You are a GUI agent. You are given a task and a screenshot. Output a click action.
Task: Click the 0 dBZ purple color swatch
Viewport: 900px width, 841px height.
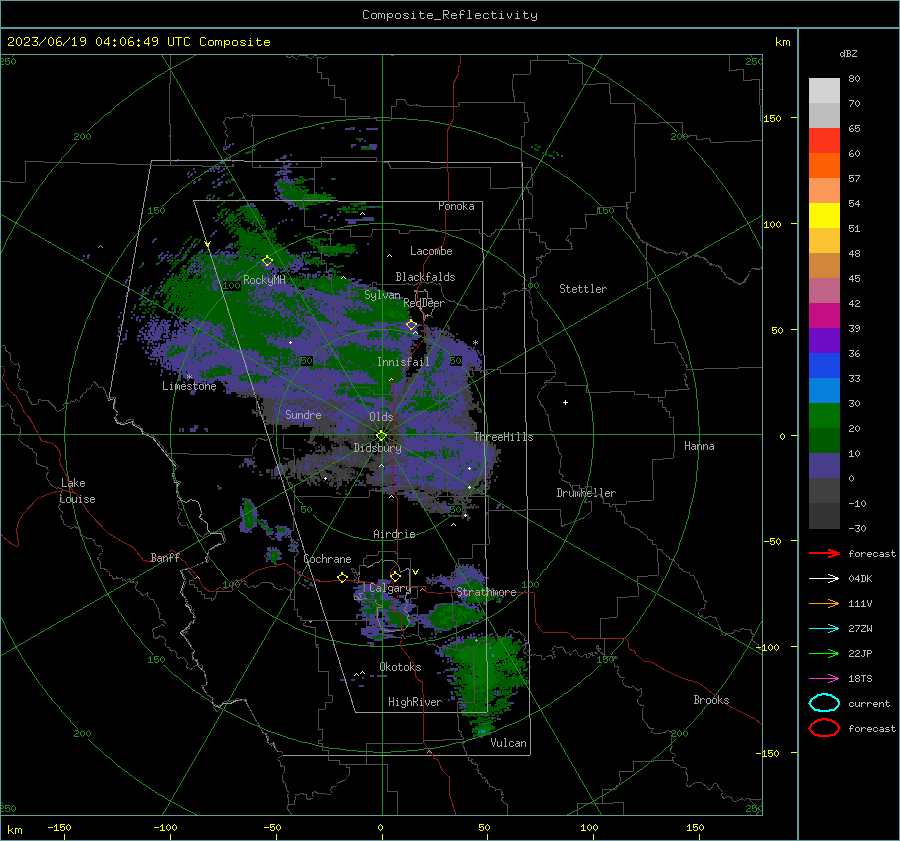824,466
